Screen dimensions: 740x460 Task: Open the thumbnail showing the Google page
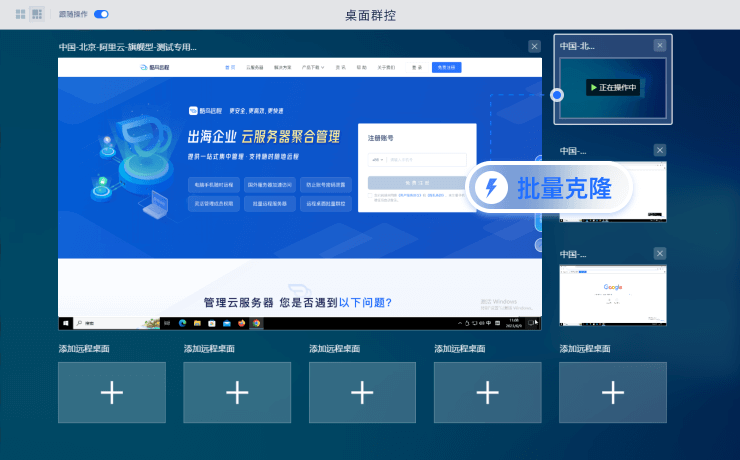tap(613, 295)
